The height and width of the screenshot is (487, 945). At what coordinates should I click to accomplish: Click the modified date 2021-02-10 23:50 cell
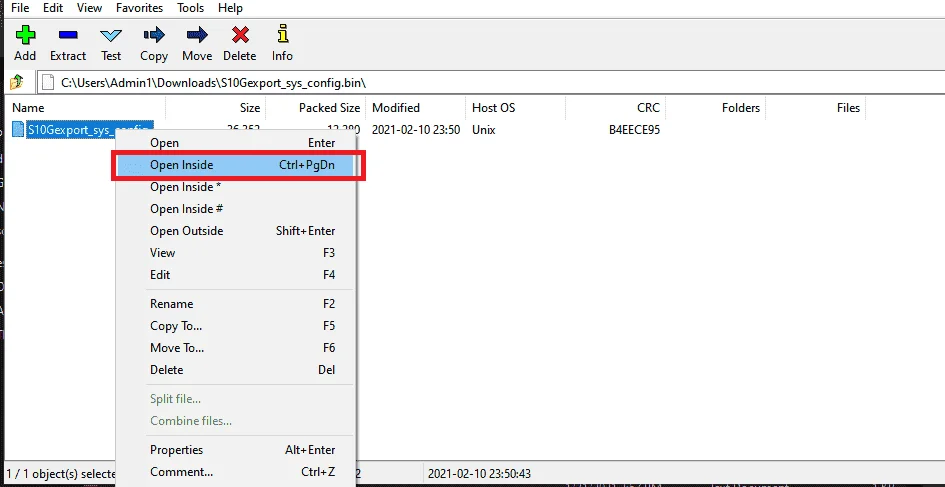(x=416, y=130)
